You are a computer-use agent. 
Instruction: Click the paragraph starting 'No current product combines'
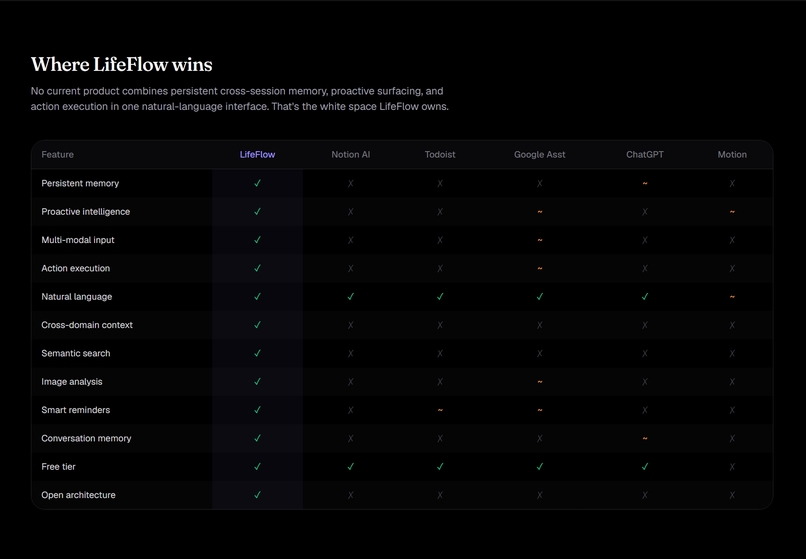point(240,99)
